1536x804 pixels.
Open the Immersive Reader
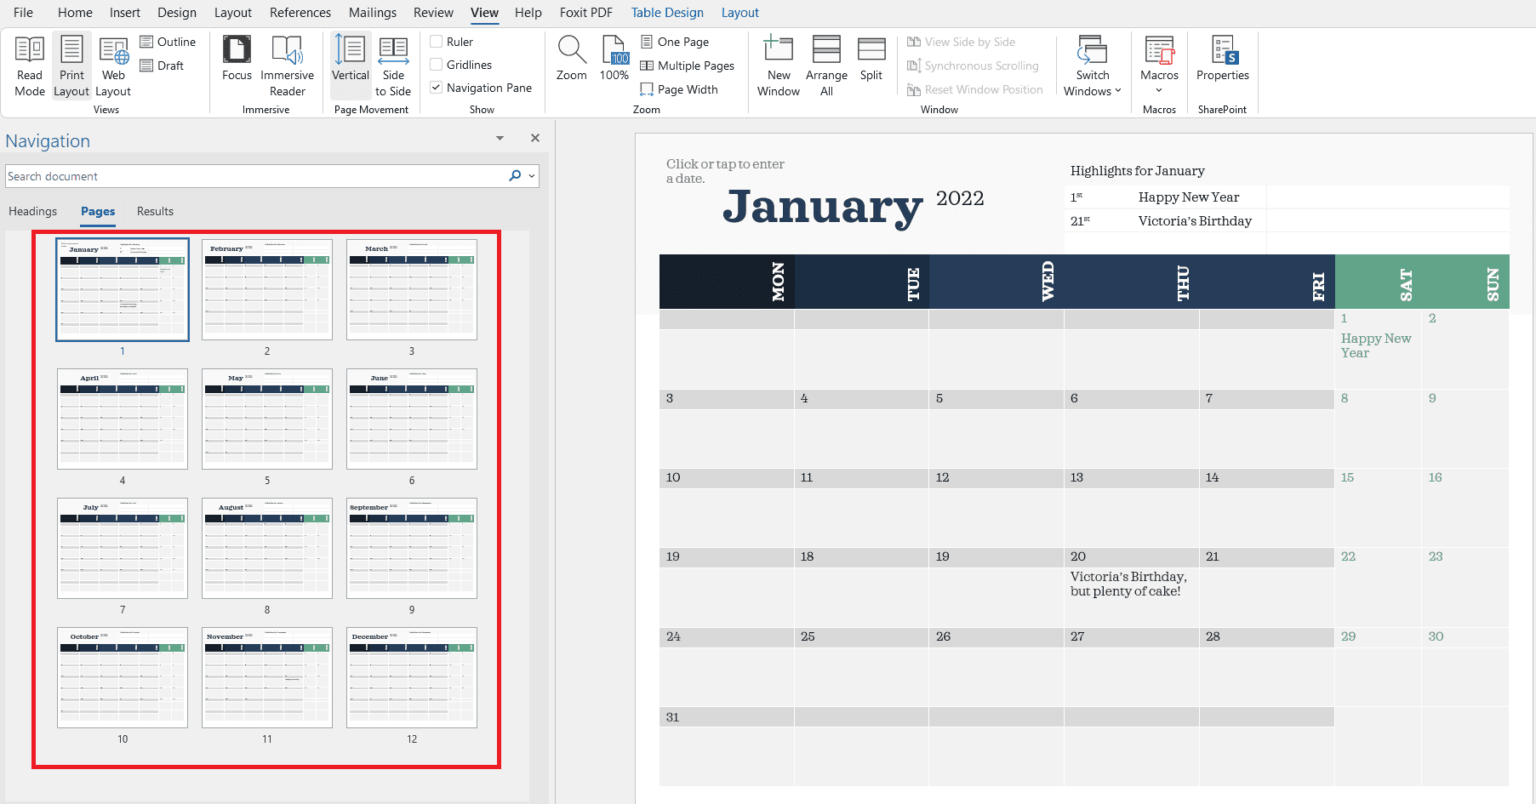click(x=288, y=65)
